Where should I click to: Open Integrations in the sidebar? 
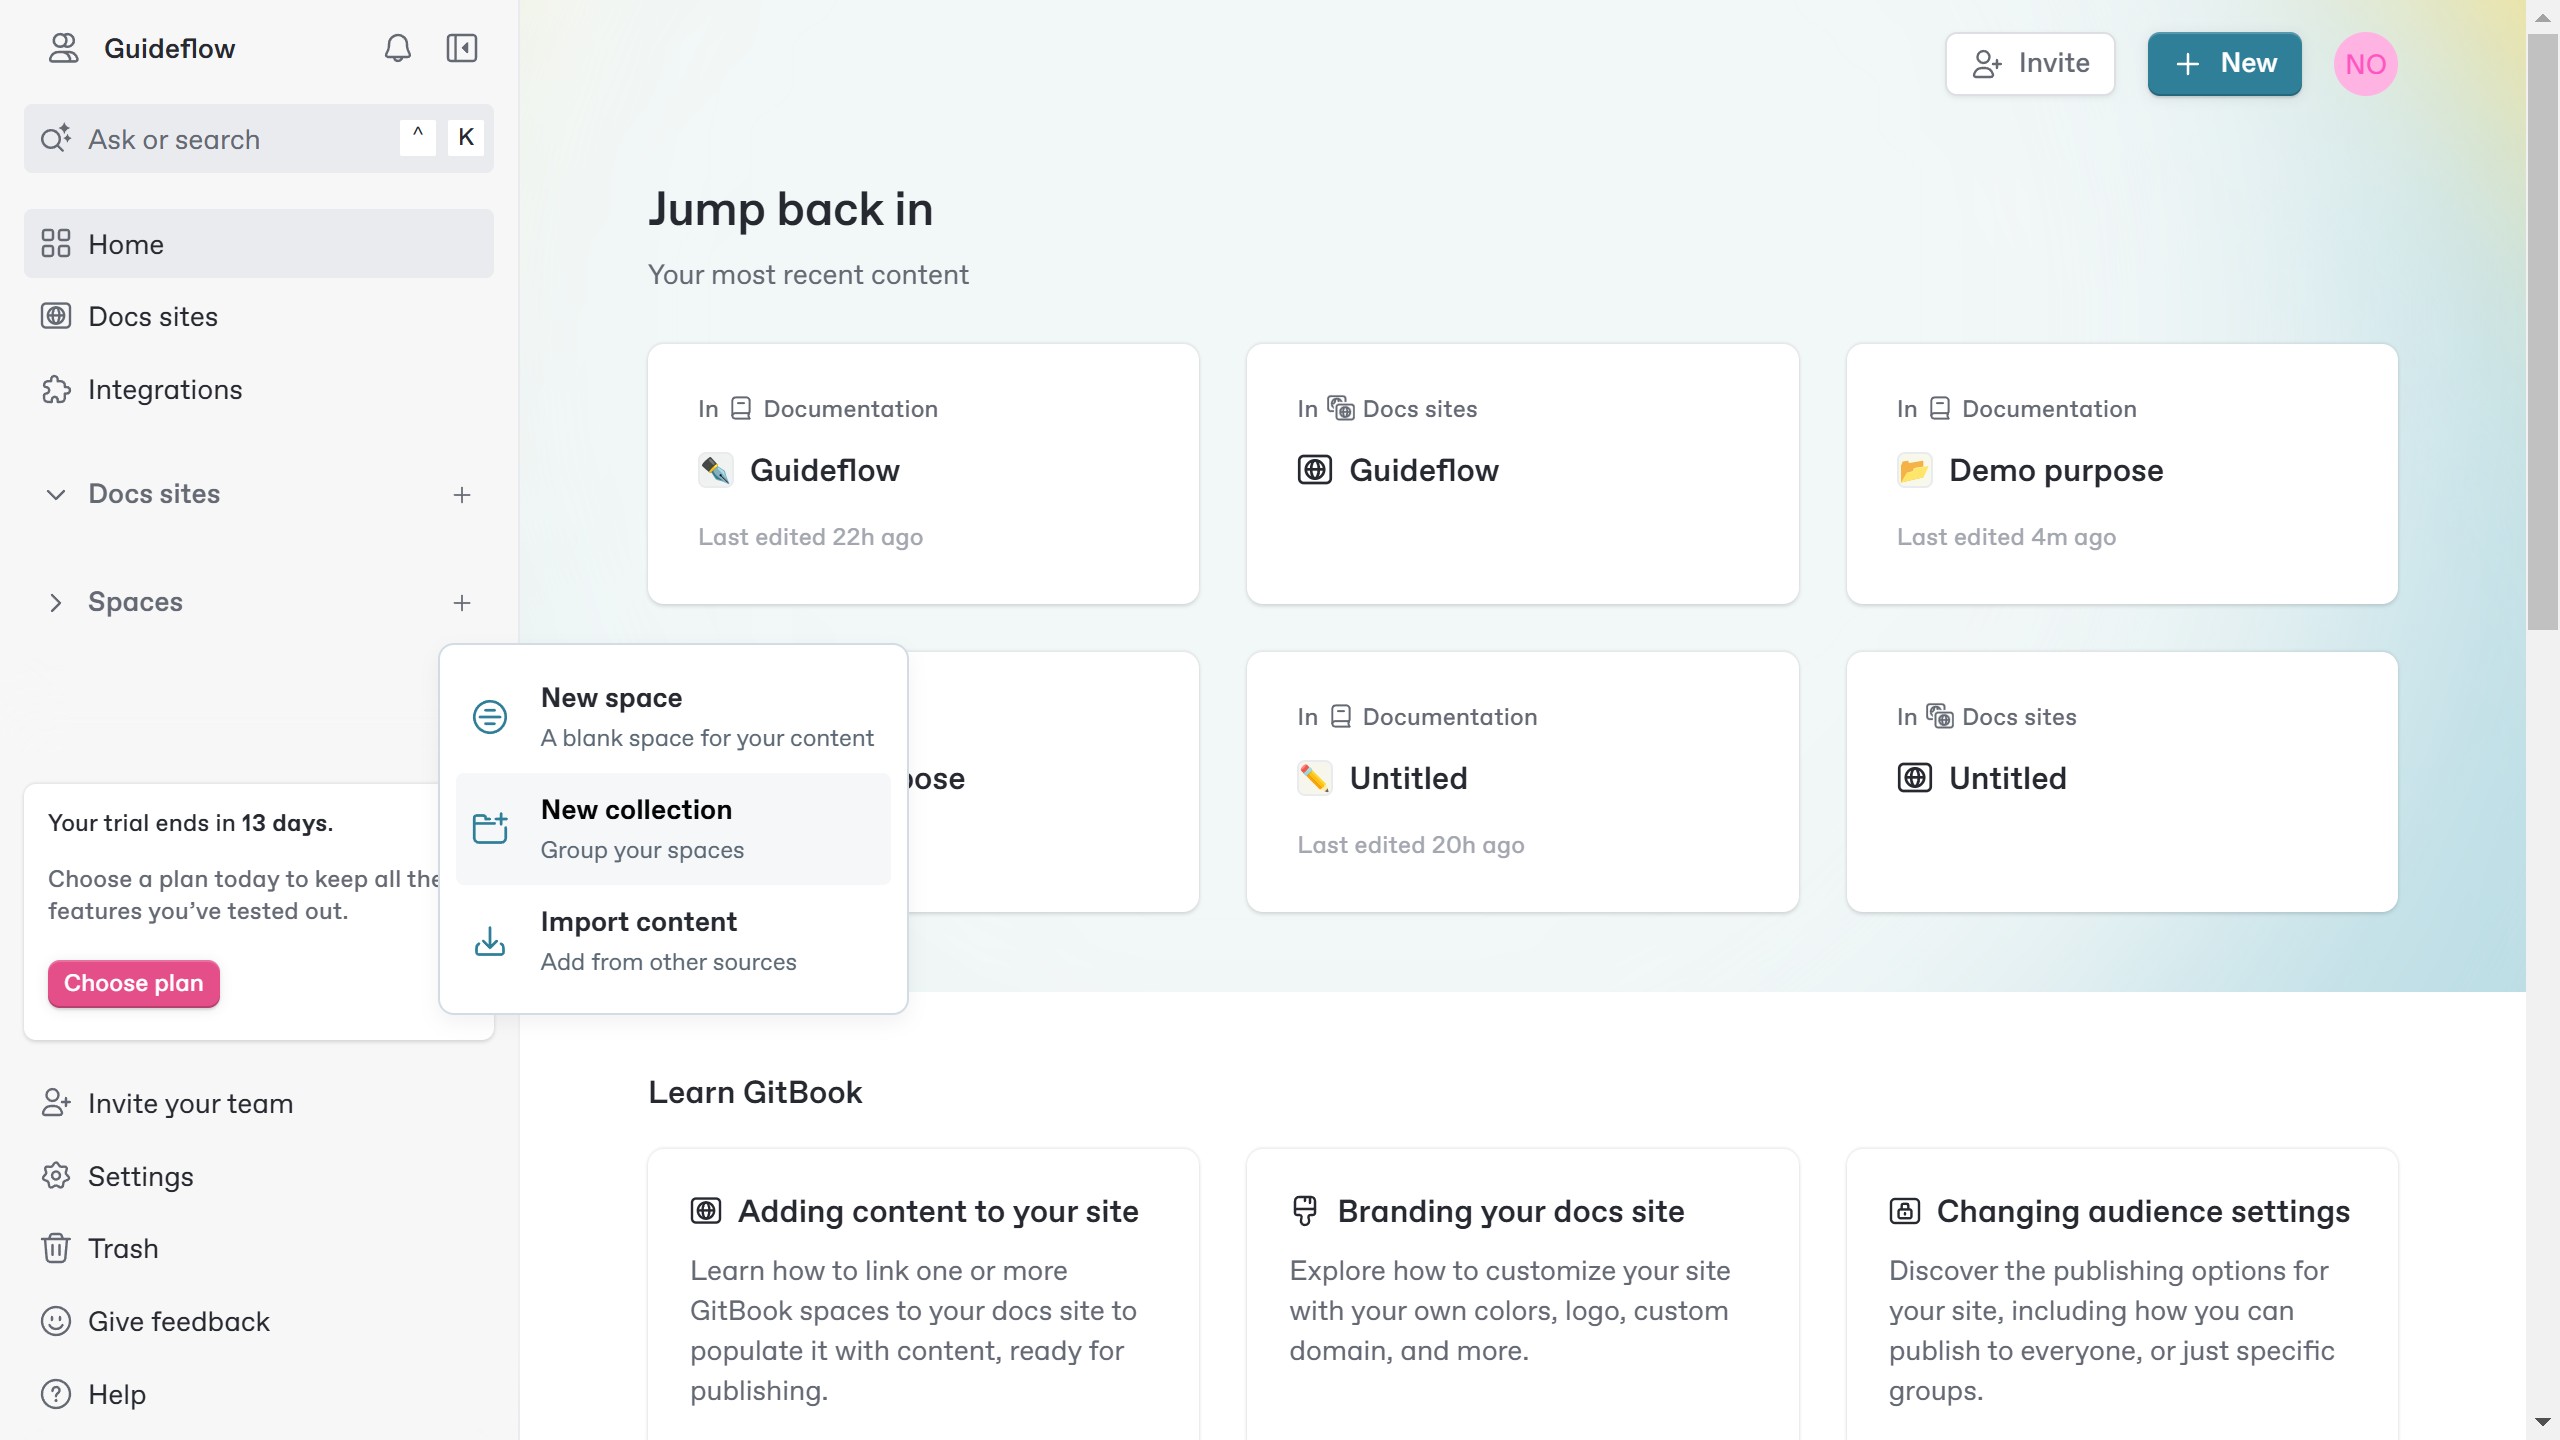[259, 389]
